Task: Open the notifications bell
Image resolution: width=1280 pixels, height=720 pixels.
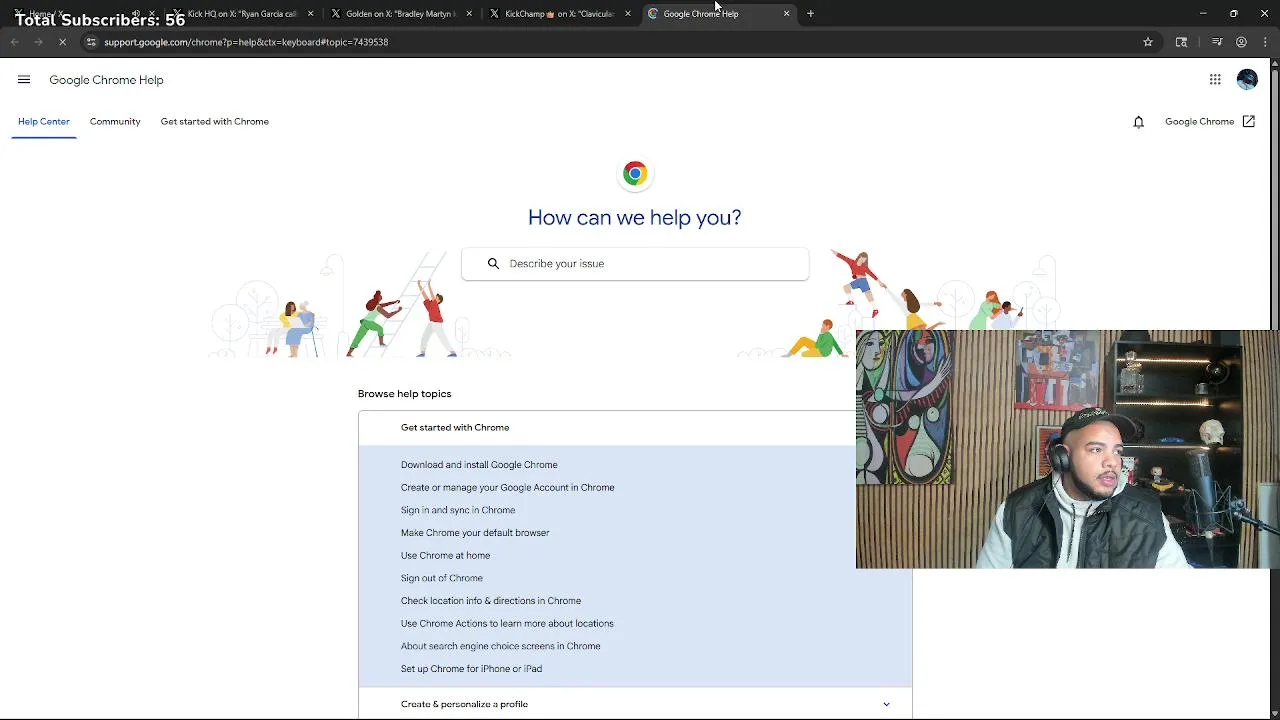Action: tap(1138, 122)
